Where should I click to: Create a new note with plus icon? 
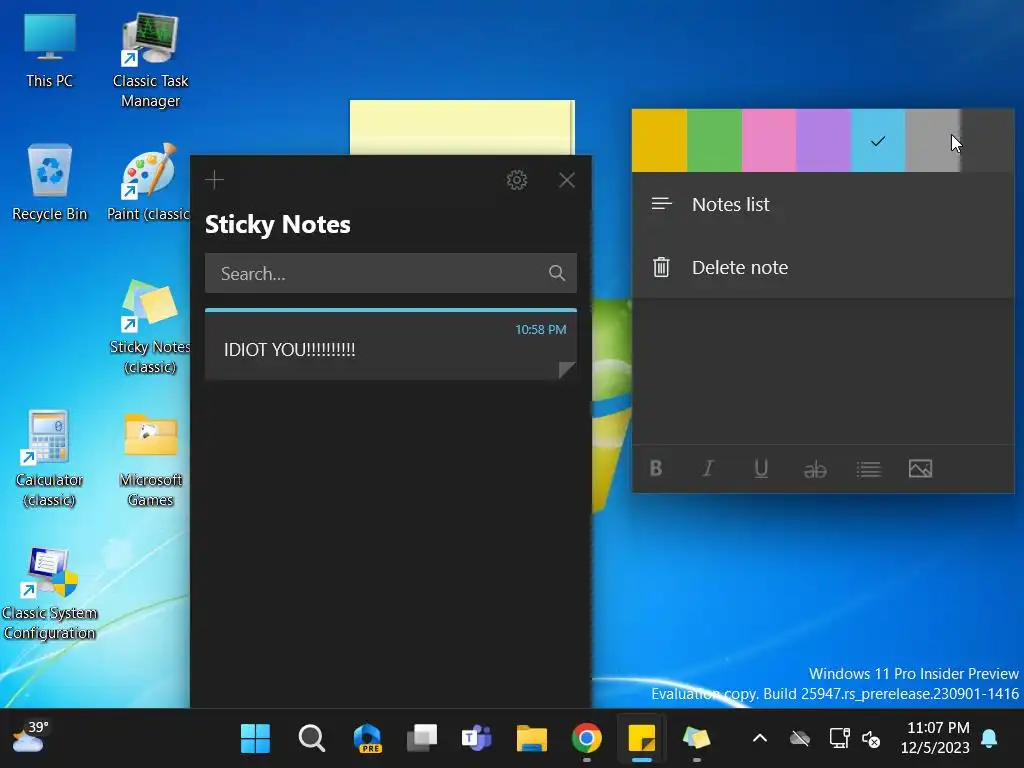(214, 180)
